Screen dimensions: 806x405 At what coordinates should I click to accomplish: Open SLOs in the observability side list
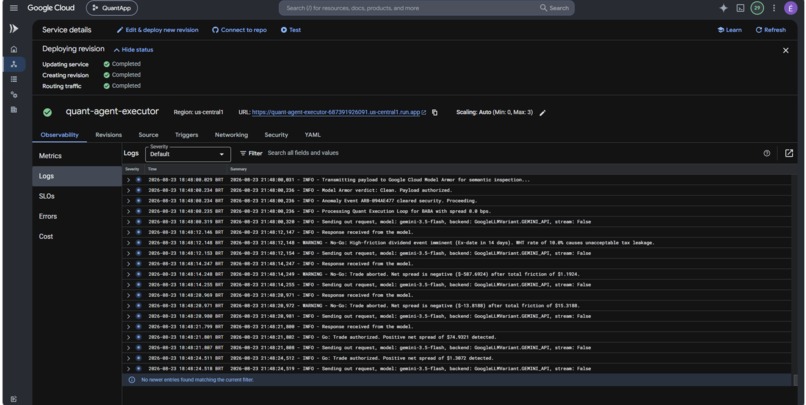pyautogui.click(x=77, y=196)
